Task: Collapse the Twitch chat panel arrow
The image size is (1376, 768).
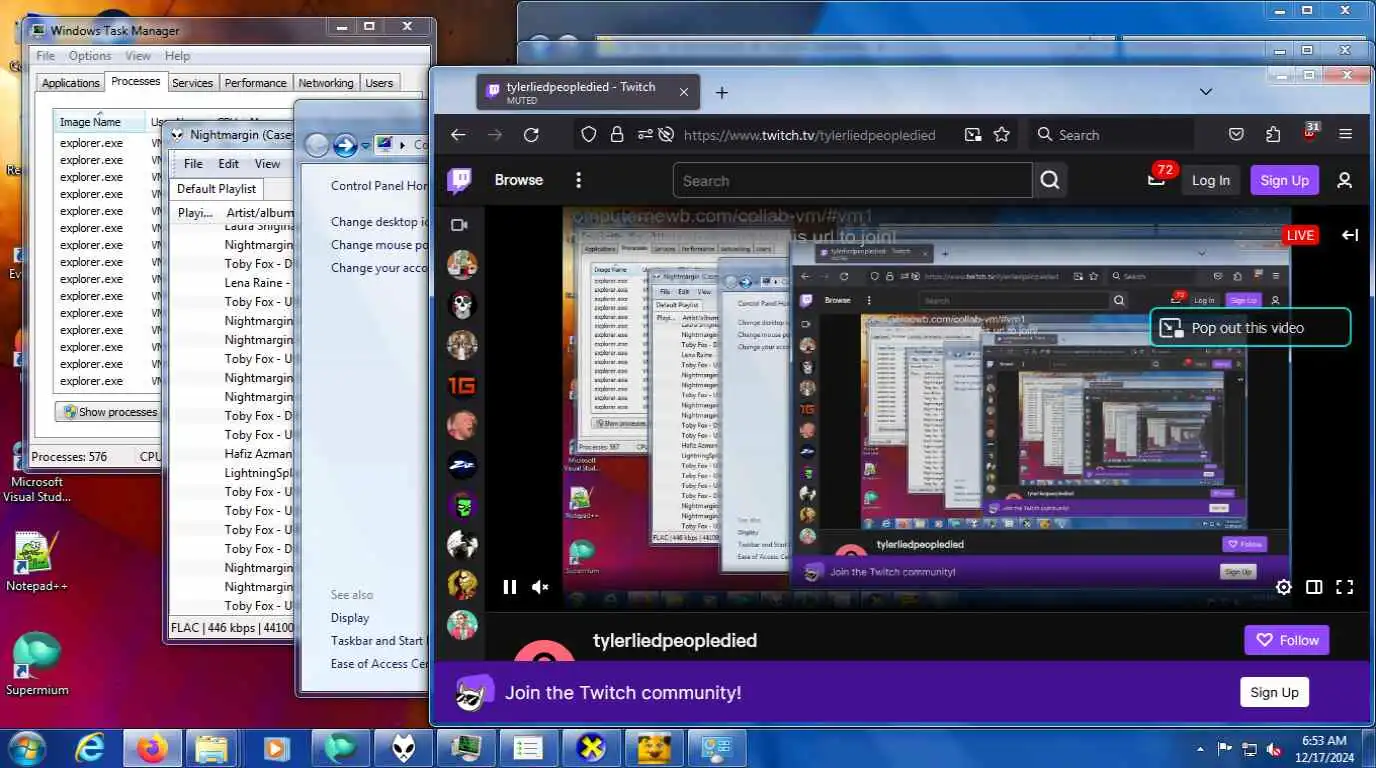Action: (1350, 235)
